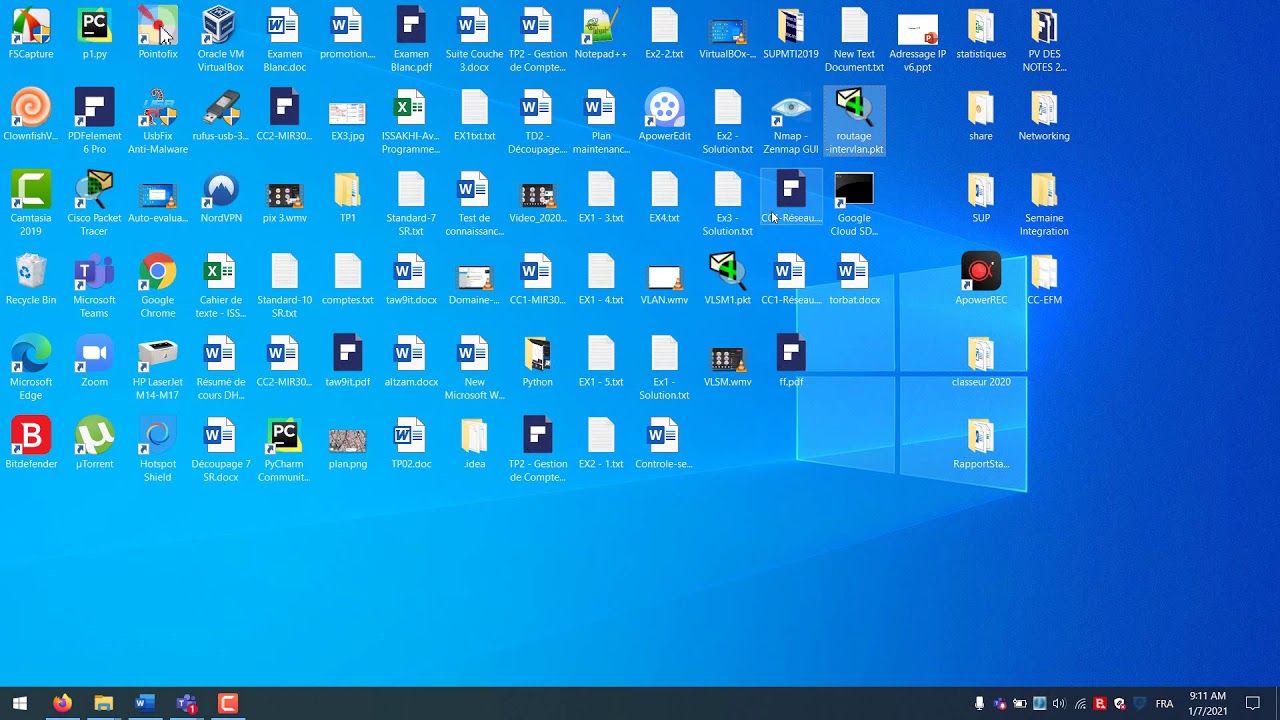1280x720 pixels.
Task: Open the Google Chrome desktop shortcut
Action: [x=158, y=273]
